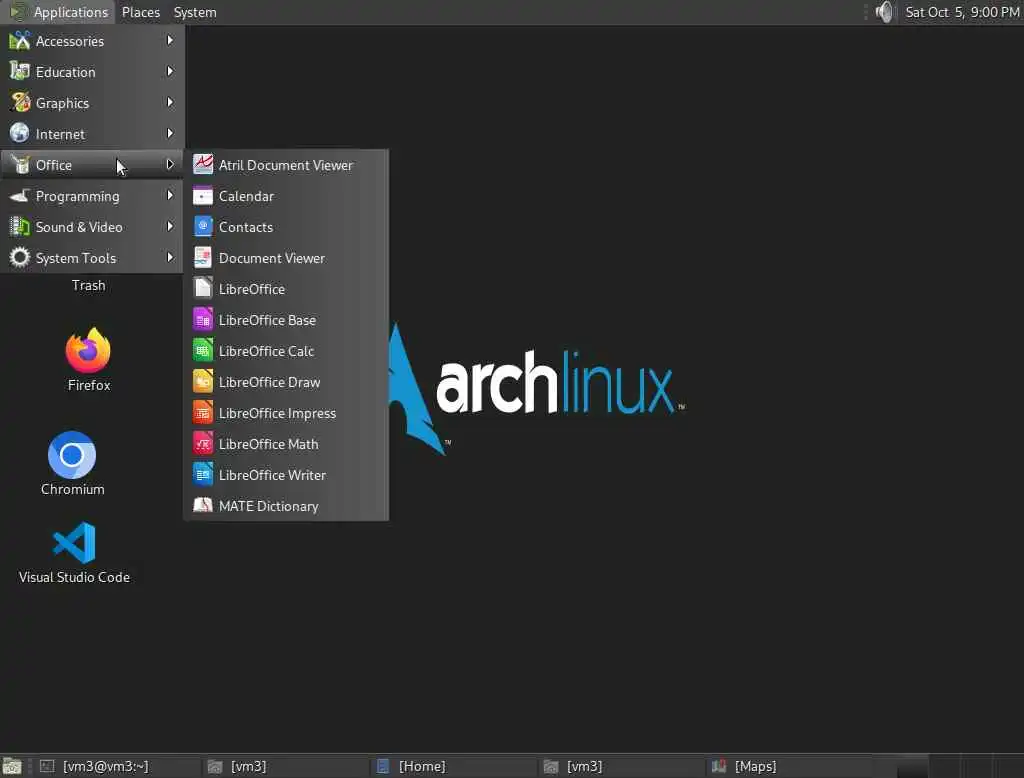Image resolution: width=1024 pixels, height=778 pixels.
Task: Launch LibreOffice Writer icon
Action: (x=203, y=475)
